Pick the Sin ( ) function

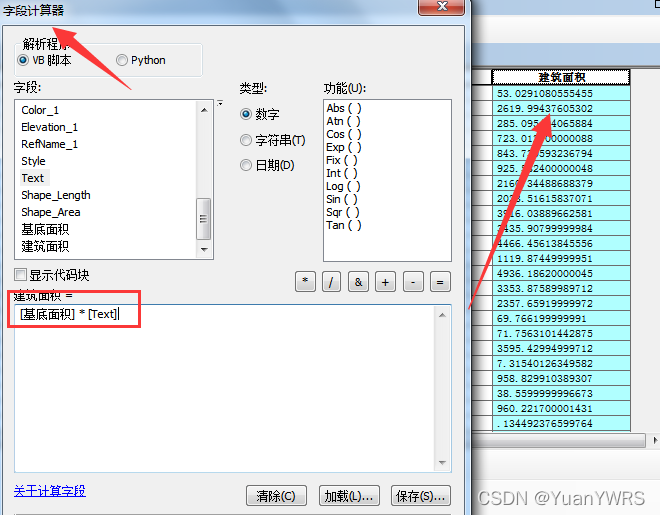[x=341, y=199]
